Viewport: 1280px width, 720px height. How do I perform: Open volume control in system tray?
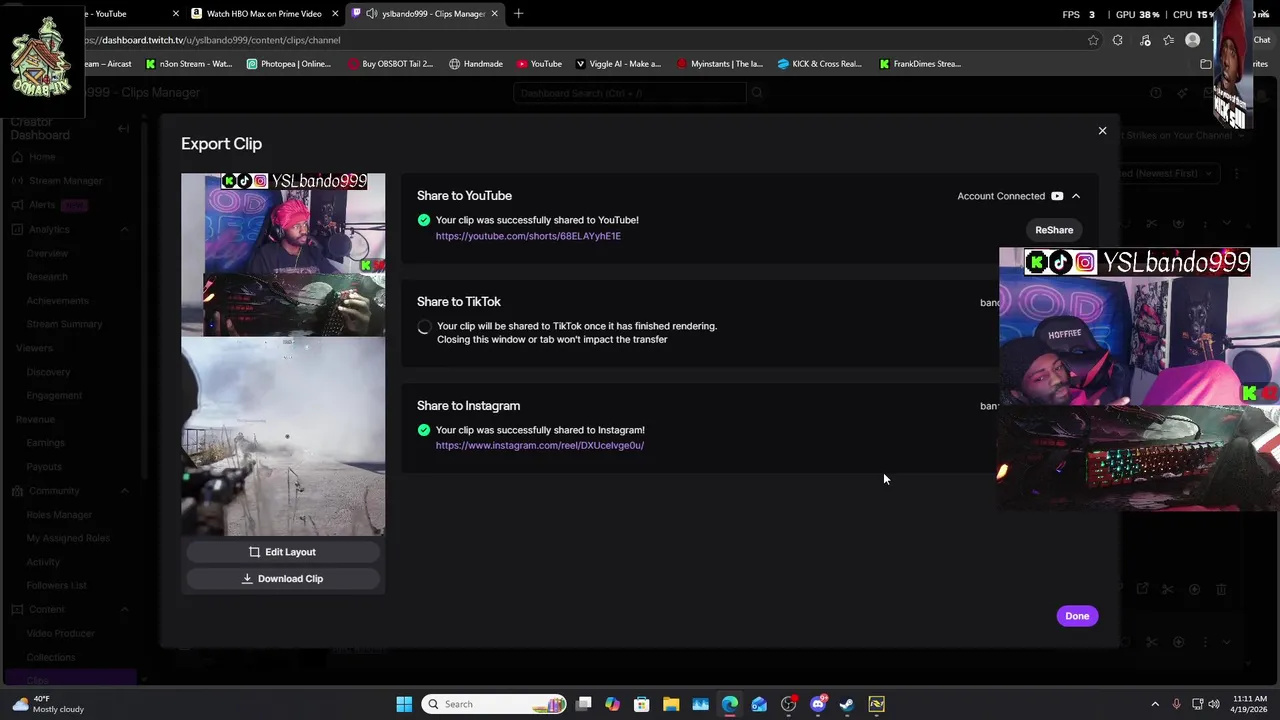pyautogui.click(x=1214, y=704)
